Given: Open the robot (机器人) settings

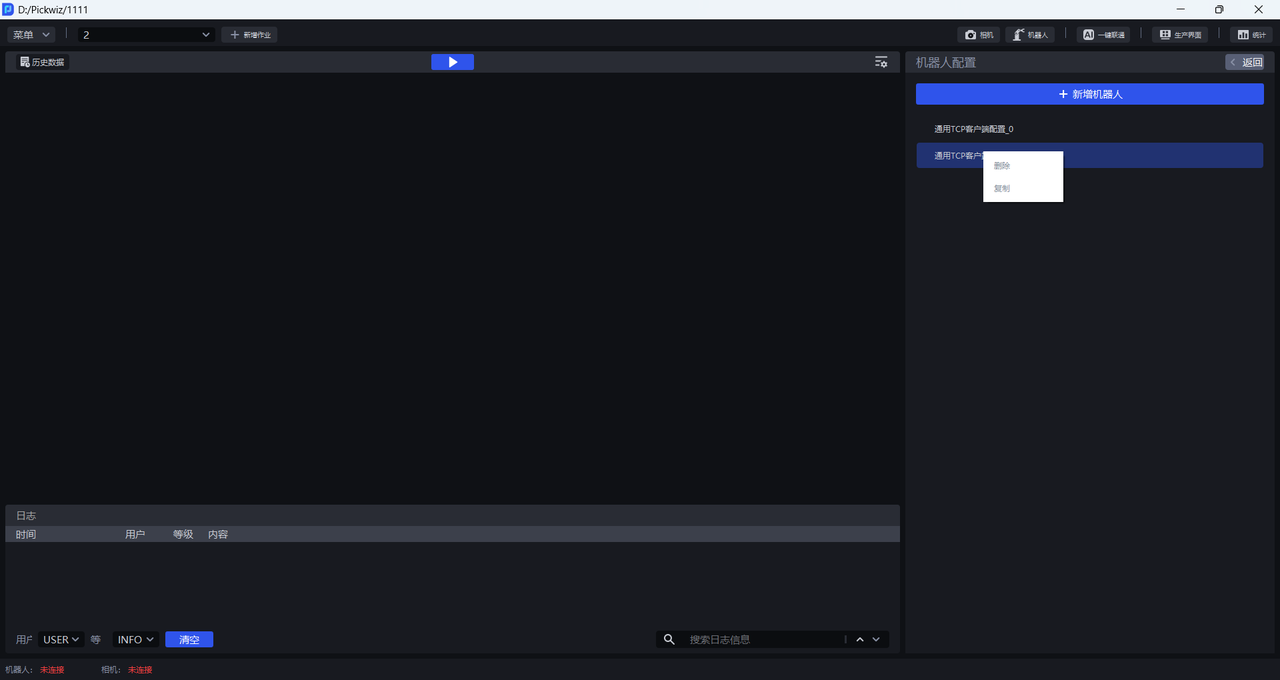Looking at the screenshot, I should pyautogui.click(x=1030, y=35).
